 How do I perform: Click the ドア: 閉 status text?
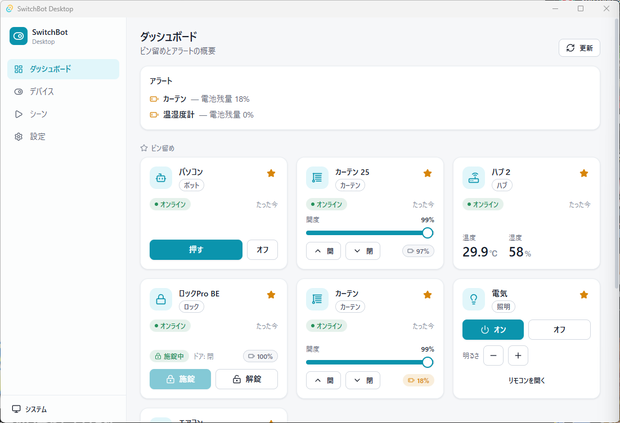(203, 356)
